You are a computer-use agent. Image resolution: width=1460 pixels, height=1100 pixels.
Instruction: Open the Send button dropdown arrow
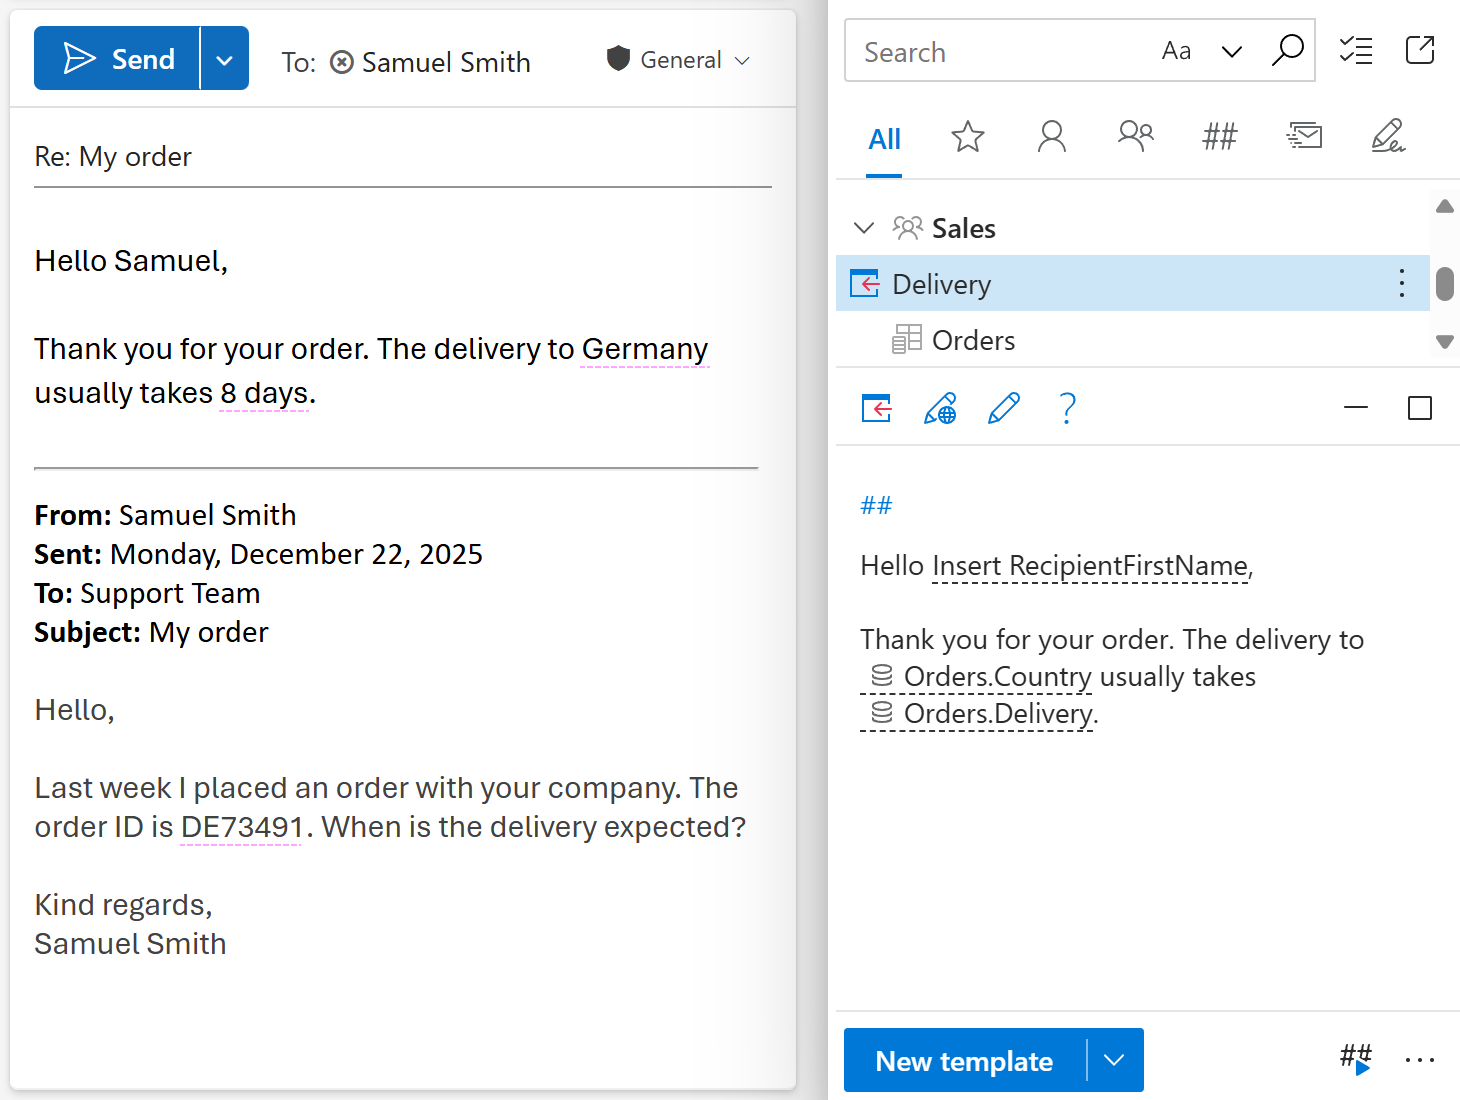click(x=224, y=57)
